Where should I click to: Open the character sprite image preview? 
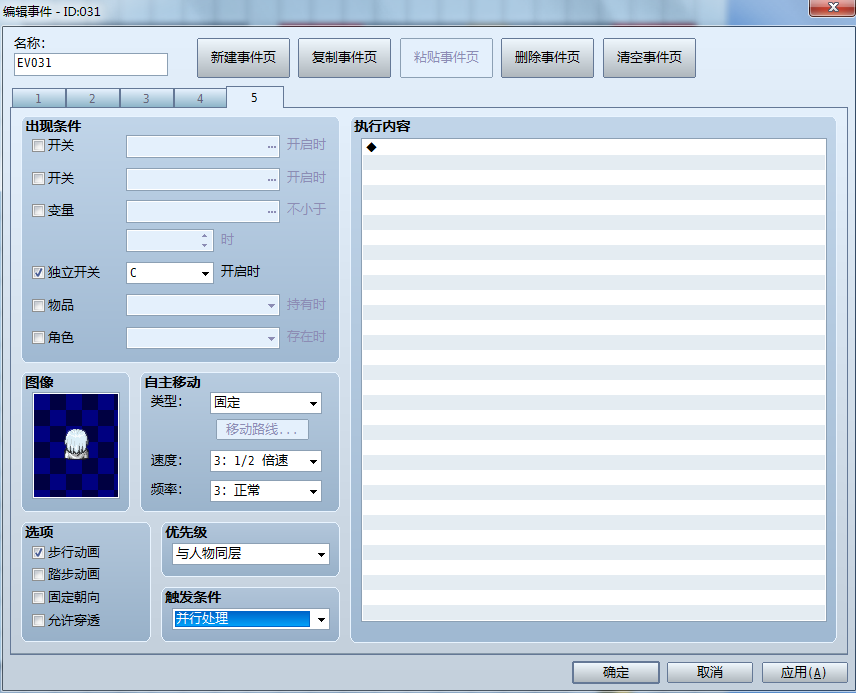point(76,445)
